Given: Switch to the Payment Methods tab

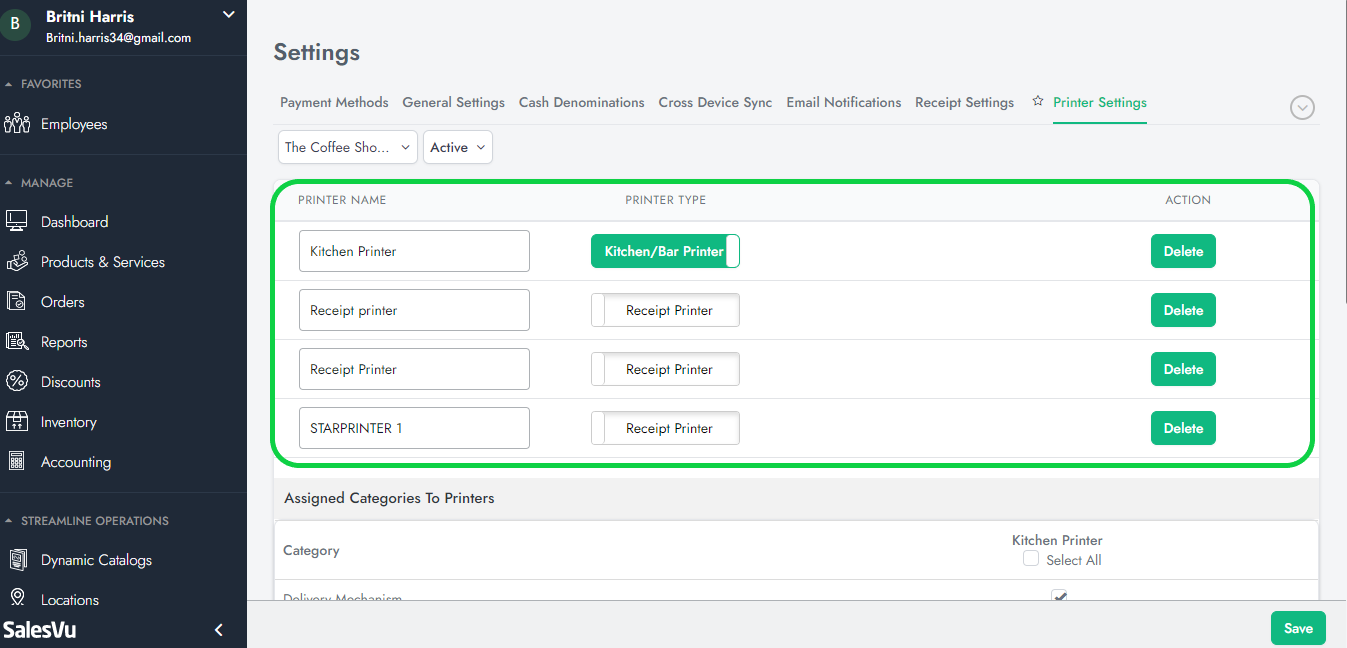Looking at the screenshot, I should [x=334, y=102].
